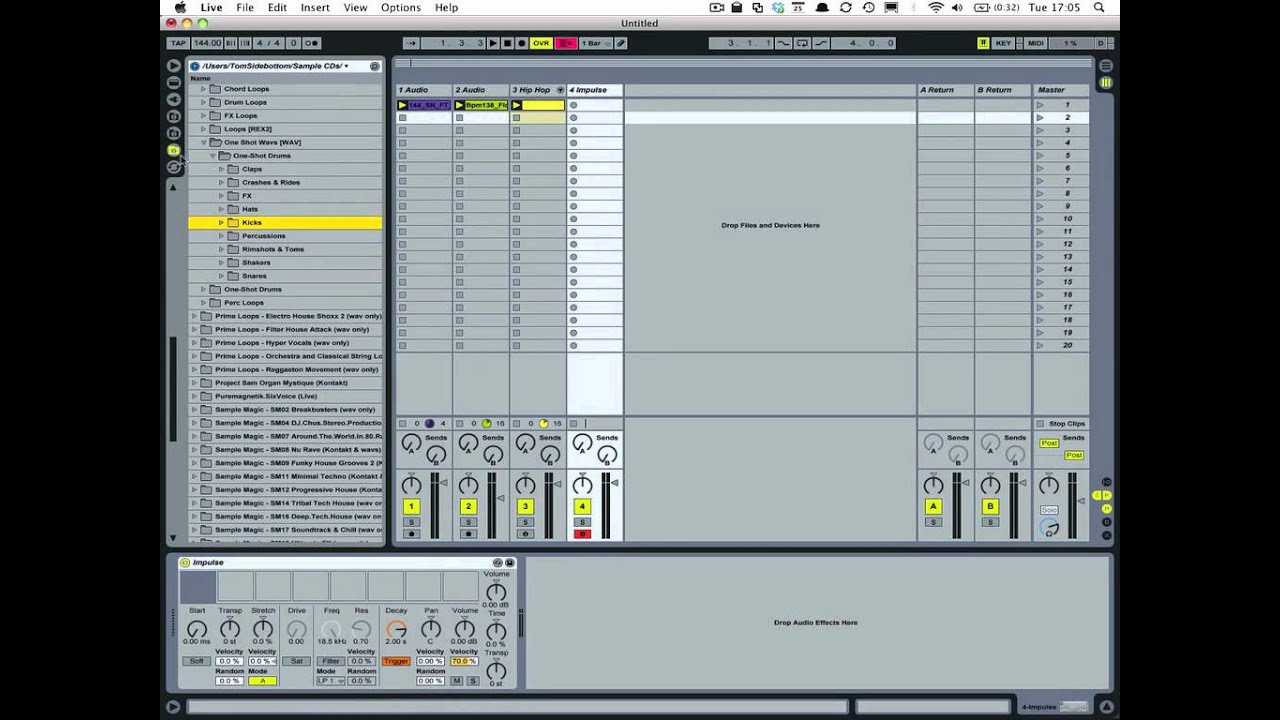Solo track 3 with the S button
This screenshot has height=720, width=1280.
(x=525, y=522)
